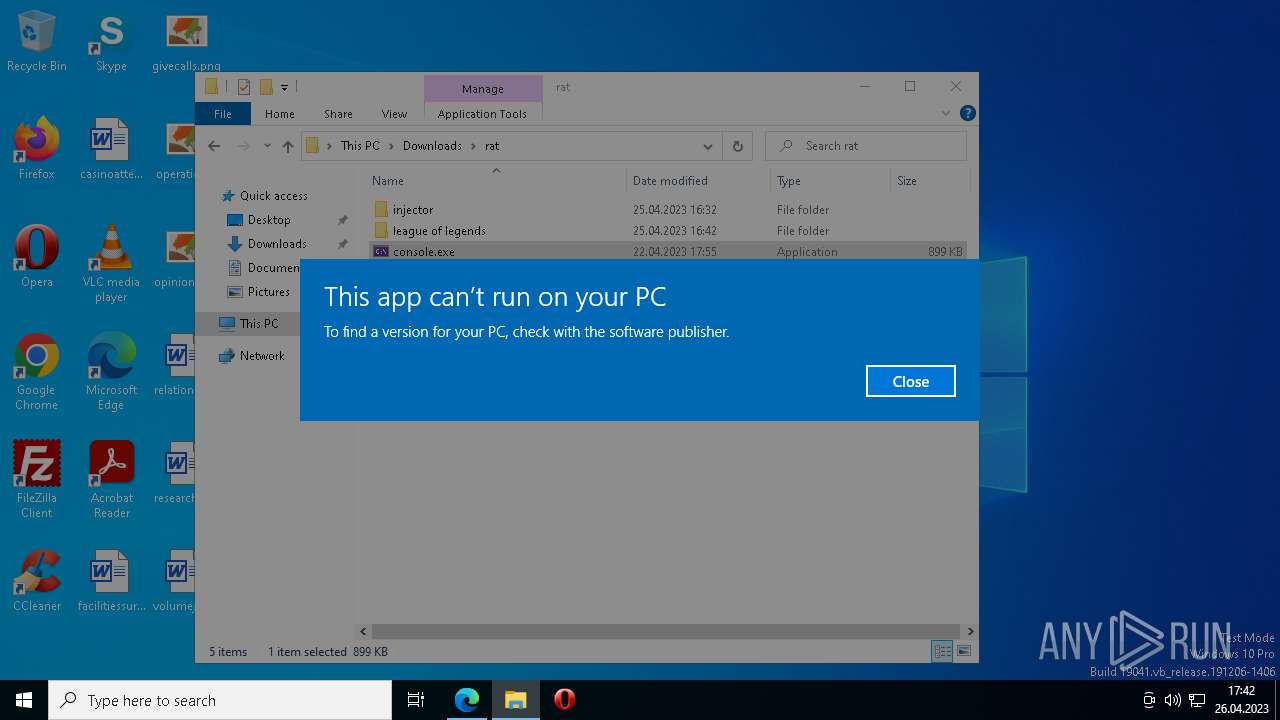The height and width of the screenshot is (720, 1280).
Task: Click the horizontal scrollbar in file list
Action: pos(667,632)
